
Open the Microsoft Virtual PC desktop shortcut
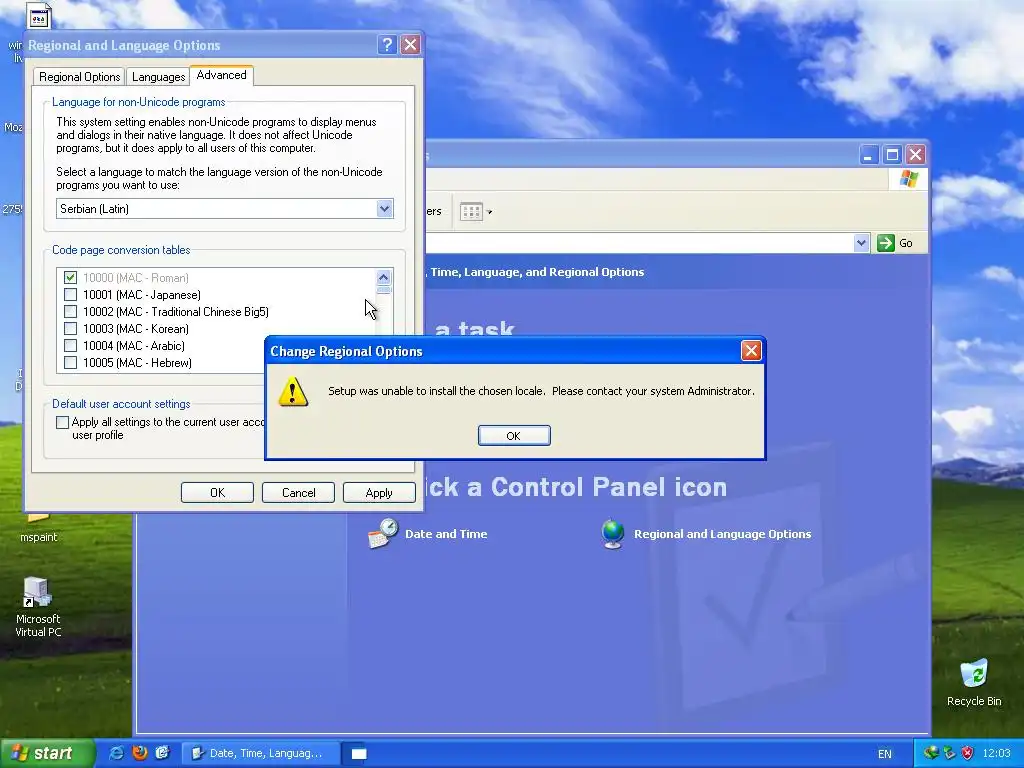(x=38, y=607)
